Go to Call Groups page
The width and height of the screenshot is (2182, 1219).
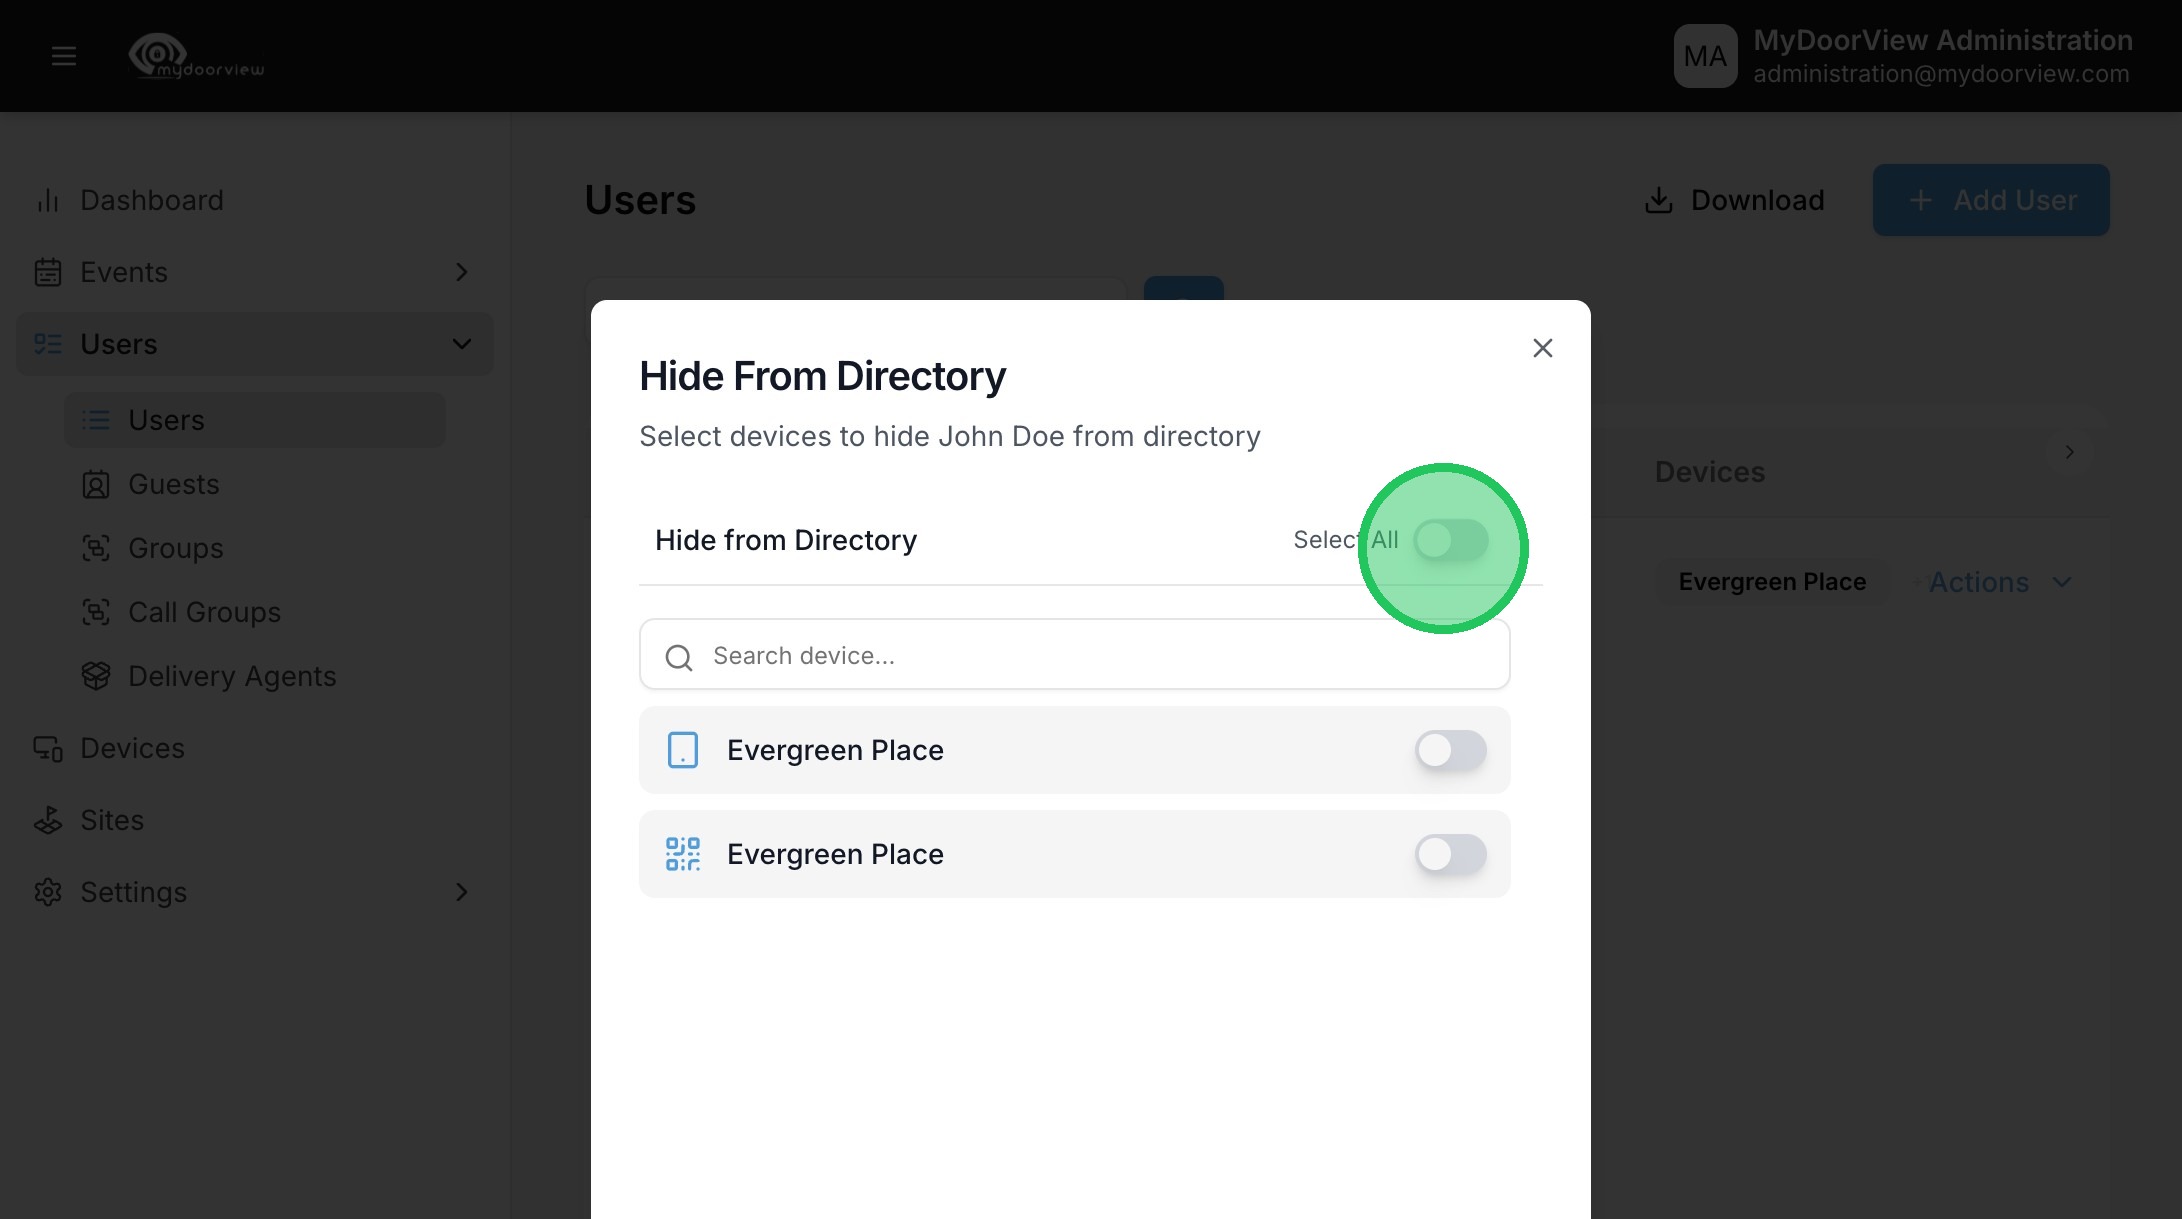tap(204, 613)
